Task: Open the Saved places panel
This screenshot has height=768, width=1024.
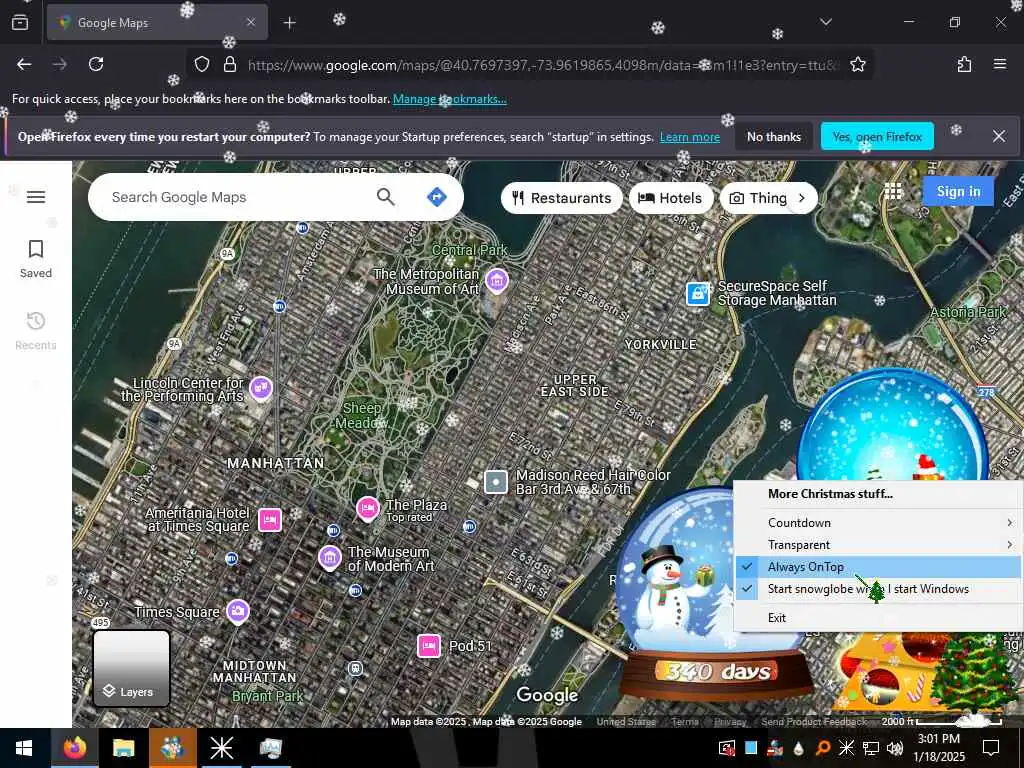Action: 36,259
